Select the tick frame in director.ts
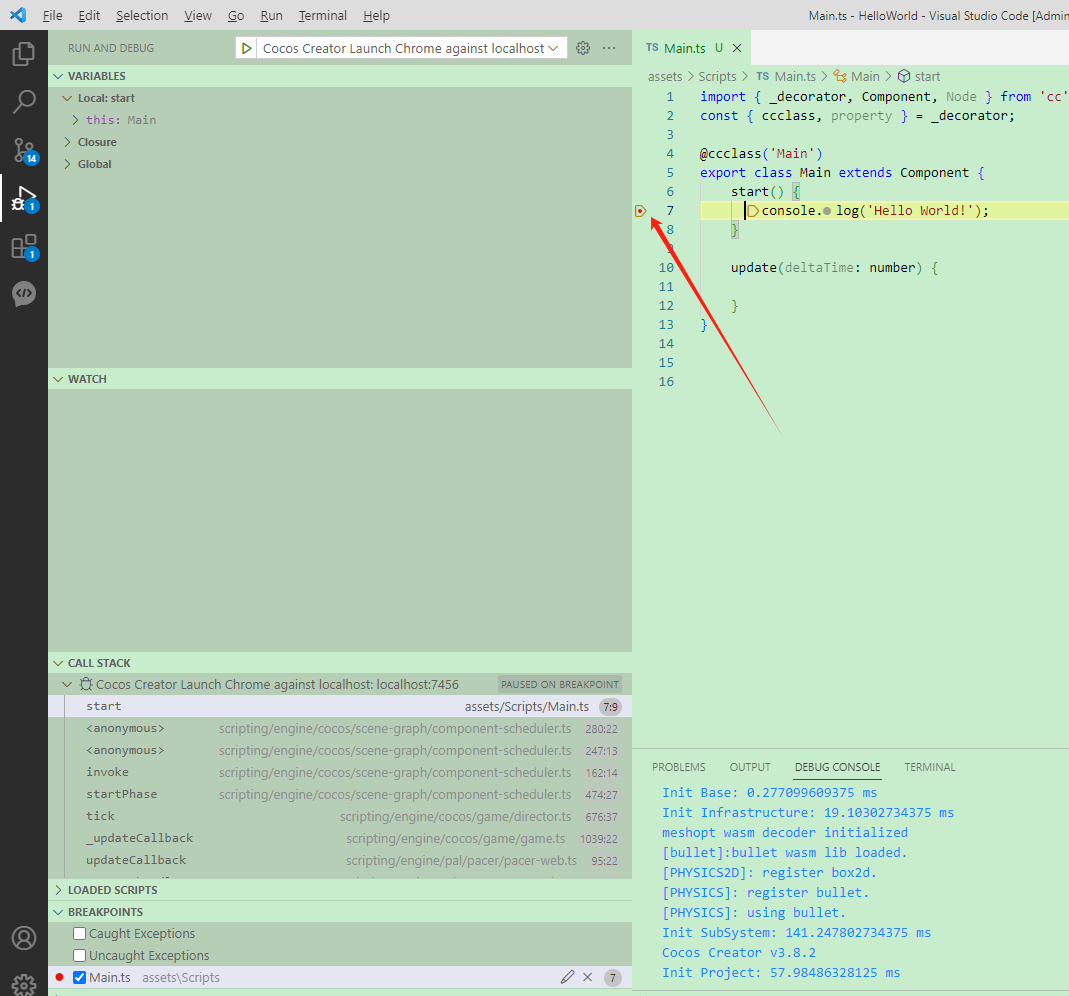This screenshot has width=1069, height=996. pos(340,816)
